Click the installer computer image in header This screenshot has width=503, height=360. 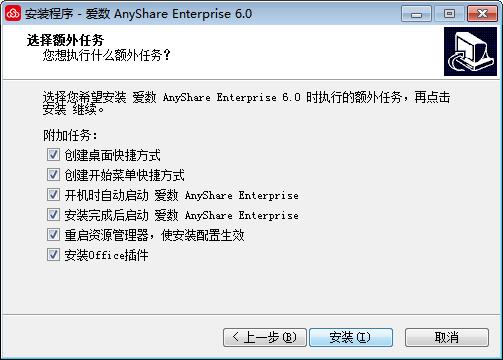pos(470,52)
